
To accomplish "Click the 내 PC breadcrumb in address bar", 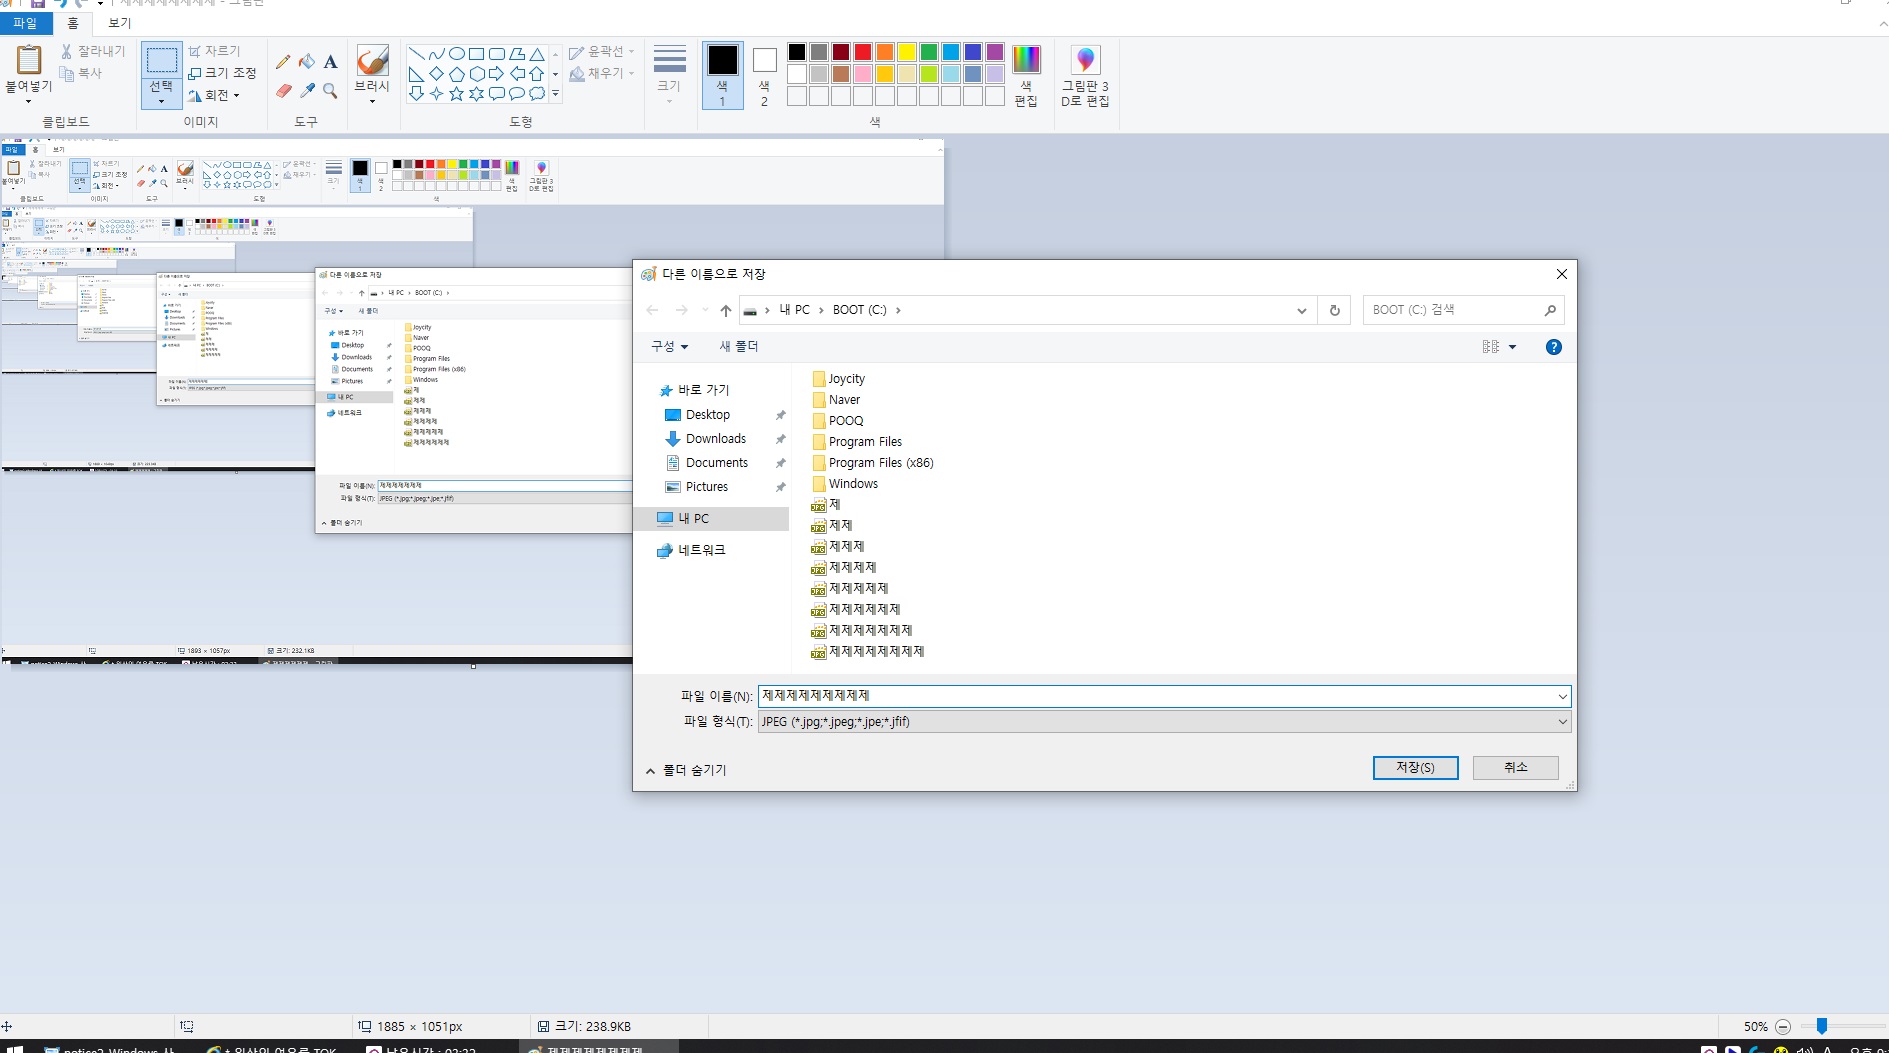I will click(795, 310).
